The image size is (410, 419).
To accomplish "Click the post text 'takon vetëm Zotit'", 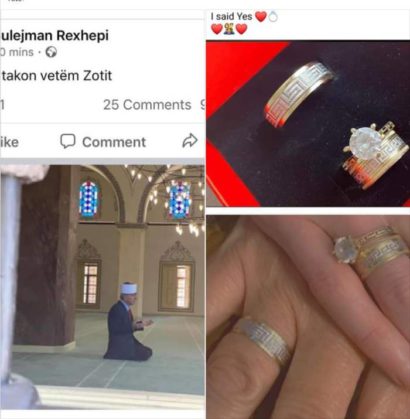I will (x=56, y=76).
